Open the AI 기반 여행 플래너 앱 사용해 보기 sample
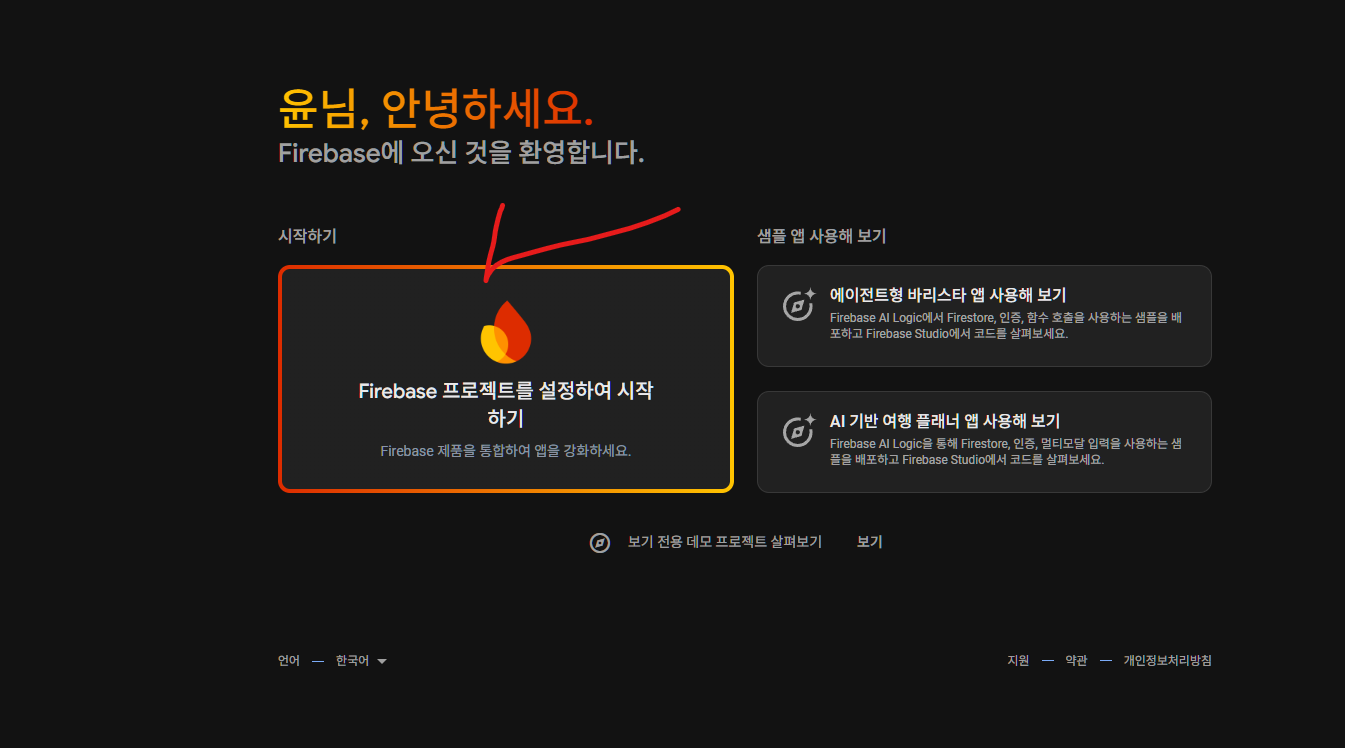The height and width of the screenshot is (748, 1345). 984,442
